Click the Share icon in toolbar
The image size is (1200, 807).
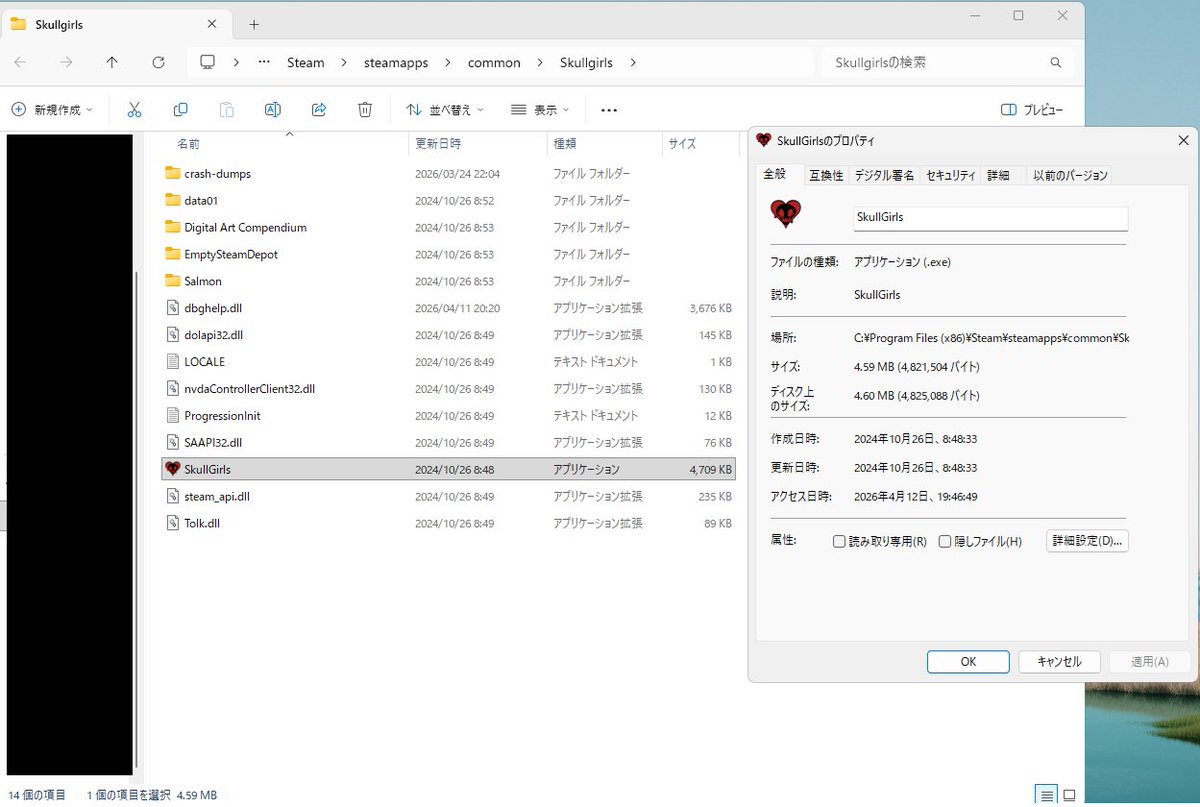tap(319, 110)
